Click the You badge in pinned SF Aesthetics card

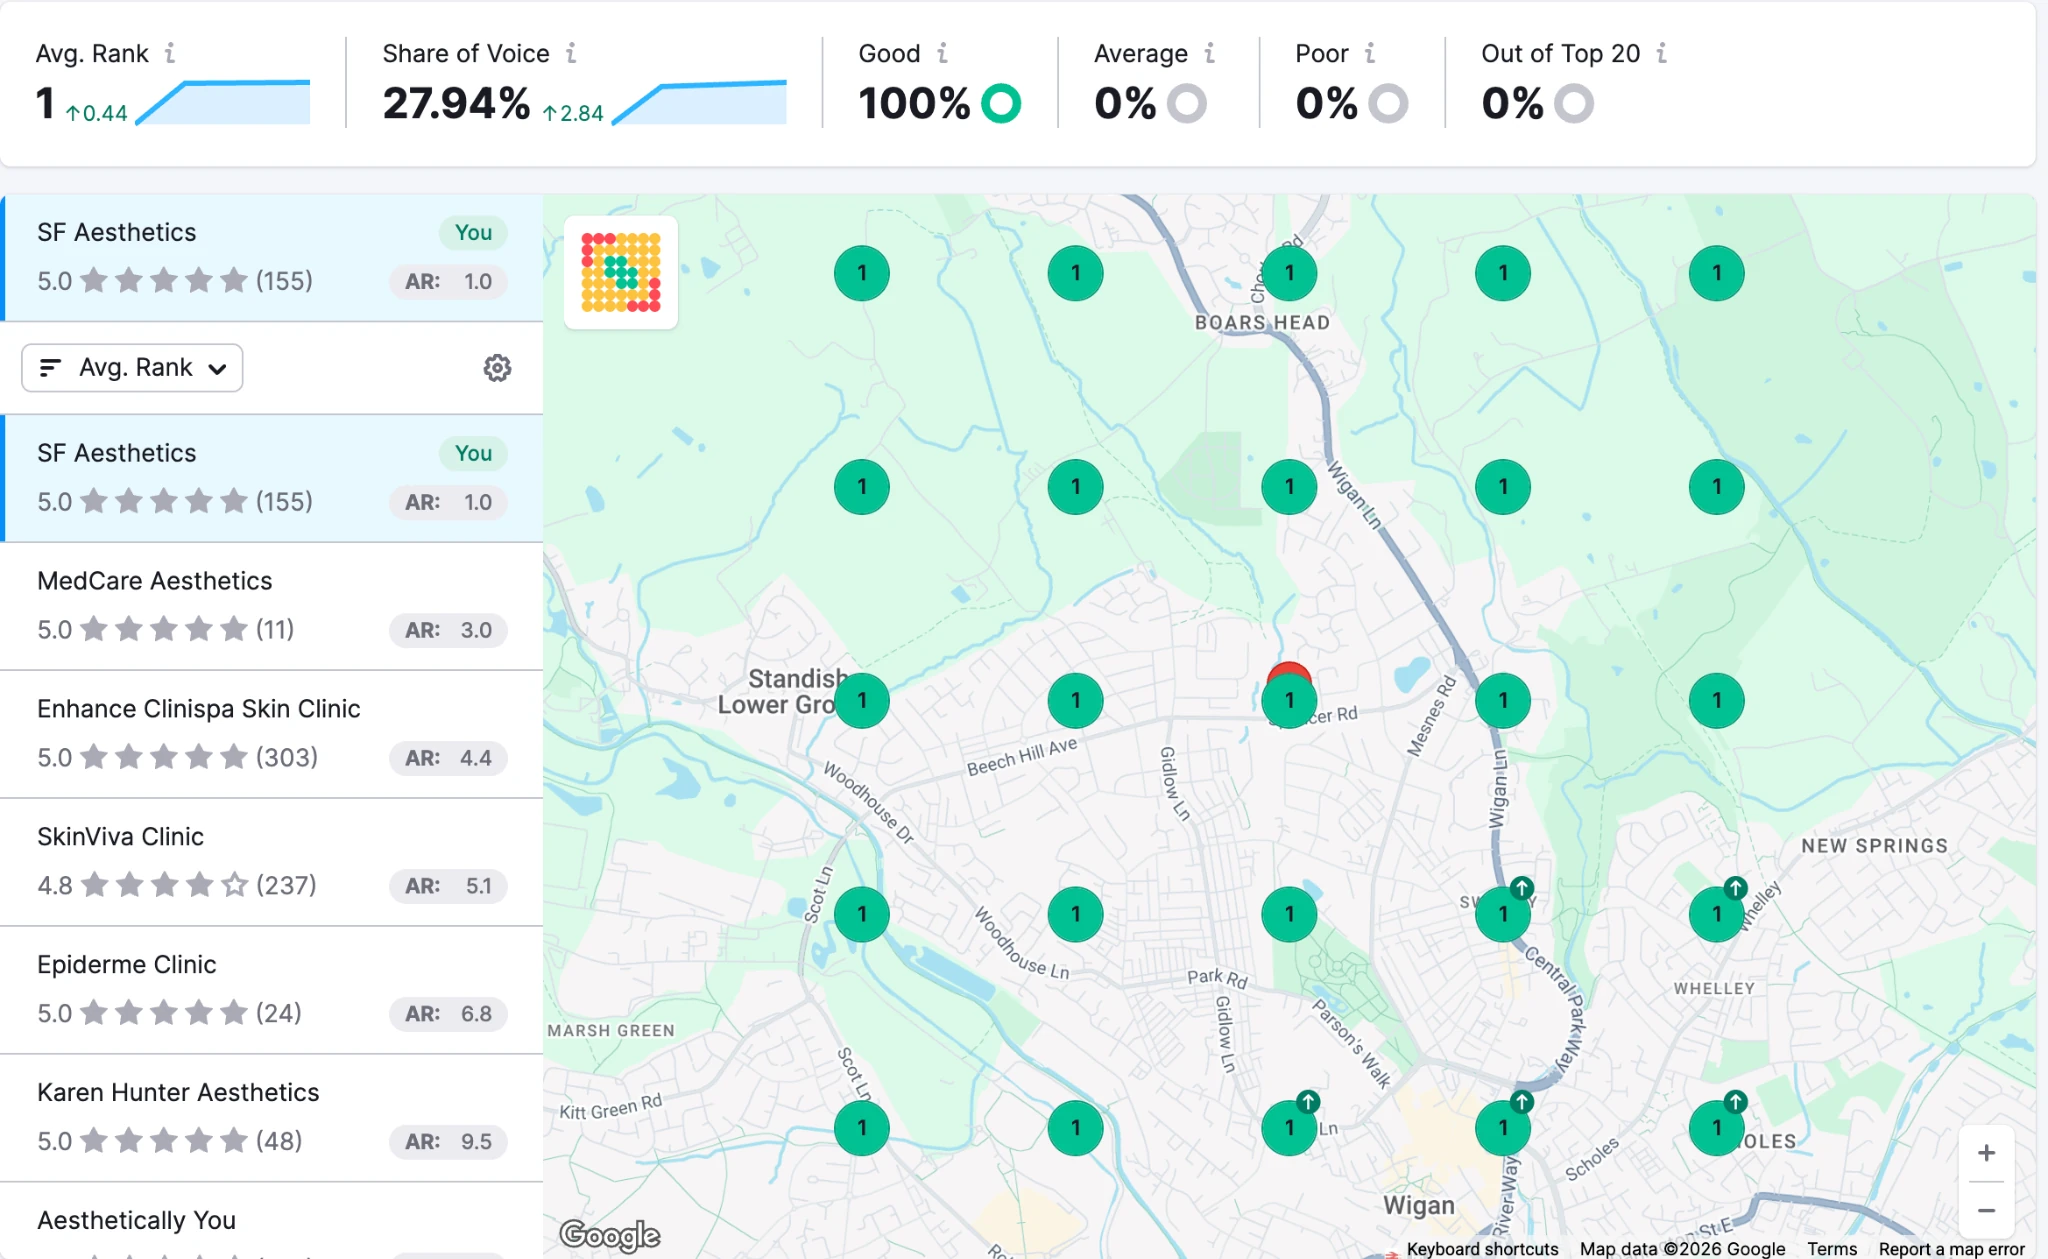(473, 233)
